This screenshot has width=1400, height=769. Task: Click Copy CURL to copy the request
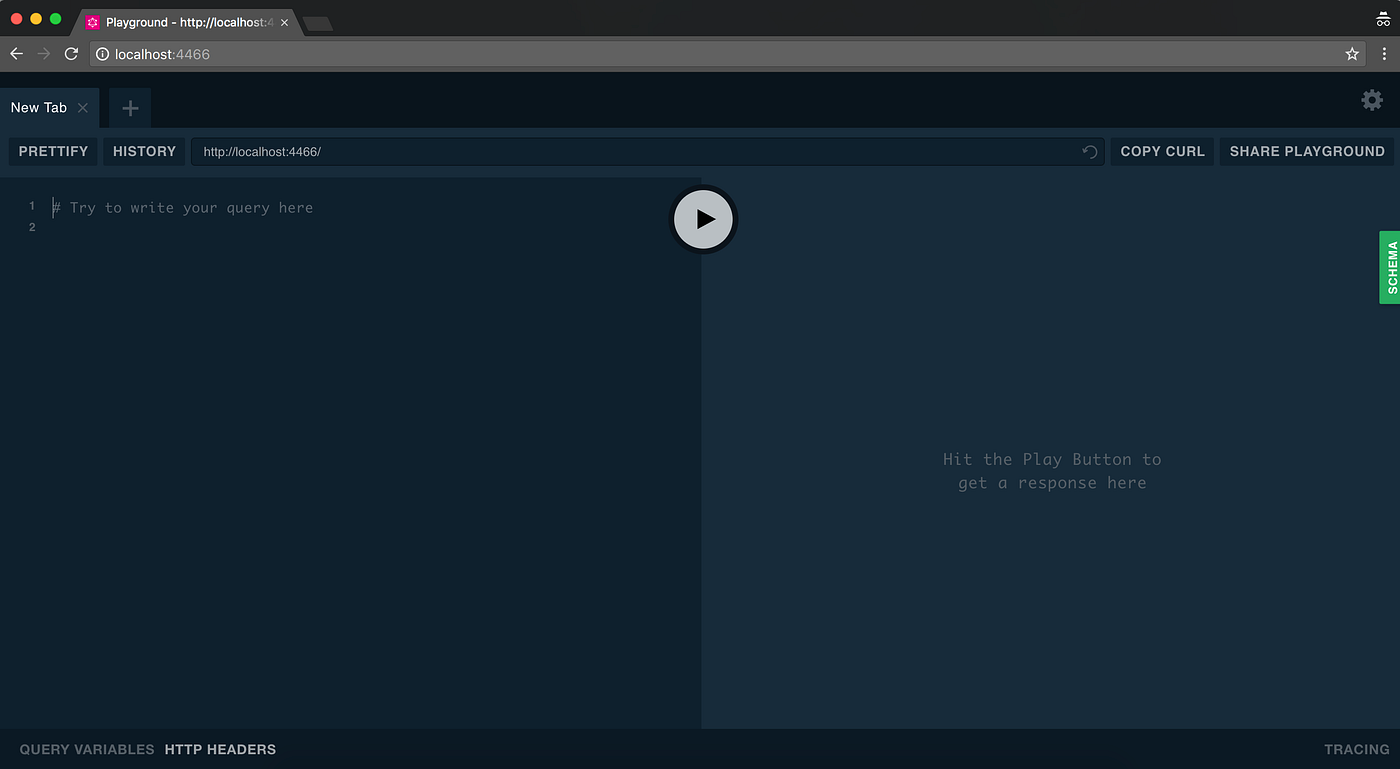1162,151
